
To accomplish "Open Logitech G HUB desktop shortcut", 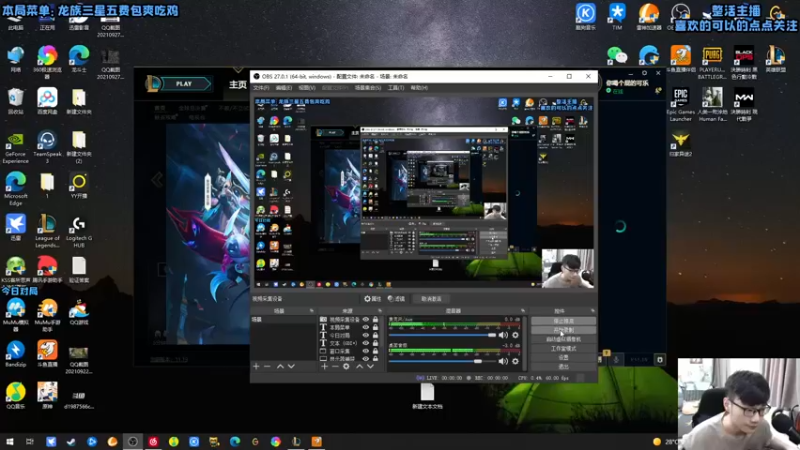I will pos(79,231).
